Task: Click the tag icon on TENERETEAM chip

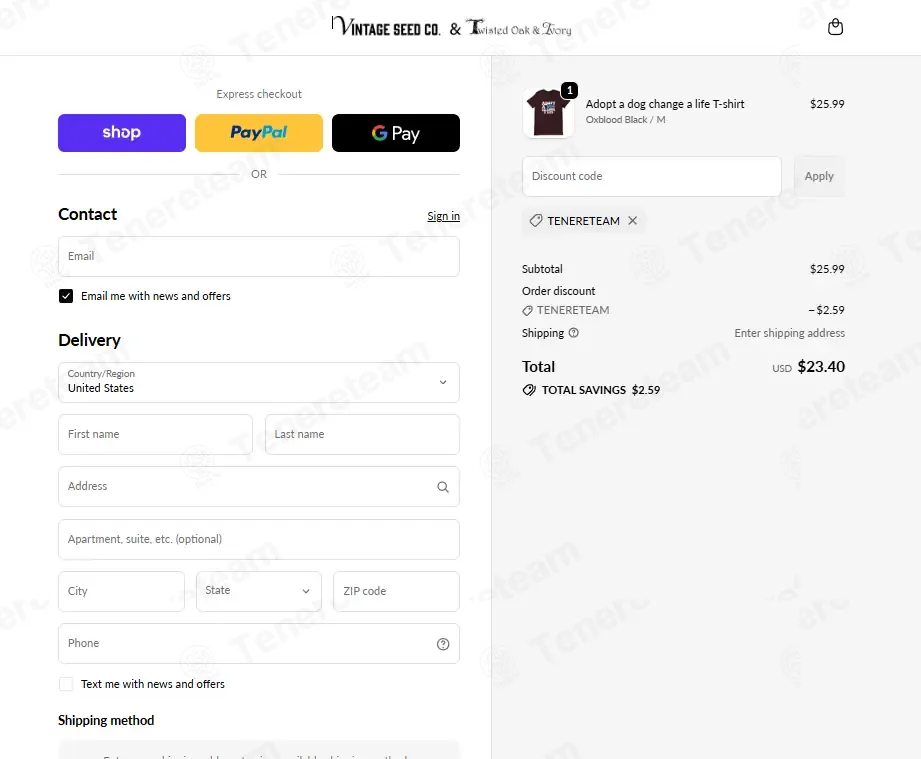Action: (x=536, y=221)
